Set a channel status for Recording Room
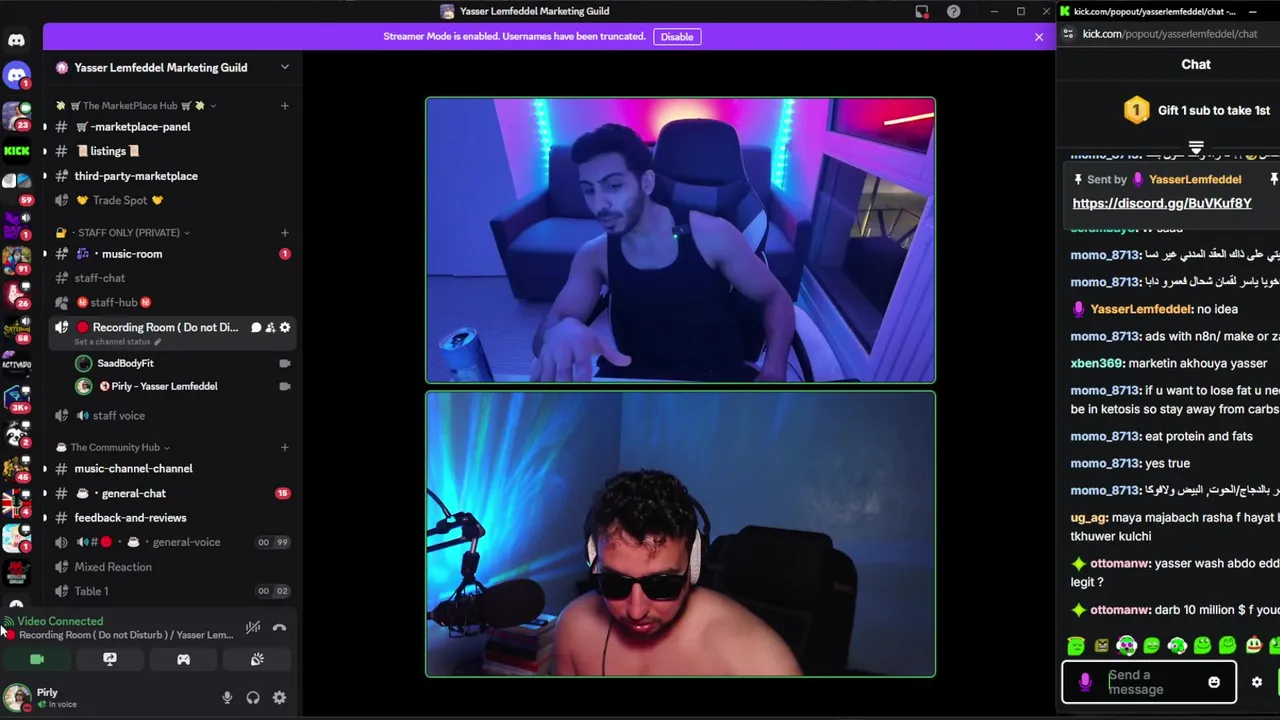 [117, 342]
